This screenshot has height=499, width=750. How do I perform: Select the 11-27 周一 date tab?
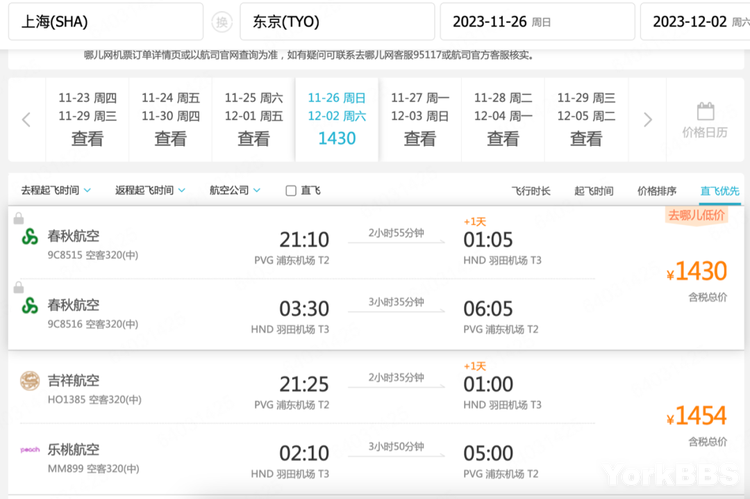point(420,118)
